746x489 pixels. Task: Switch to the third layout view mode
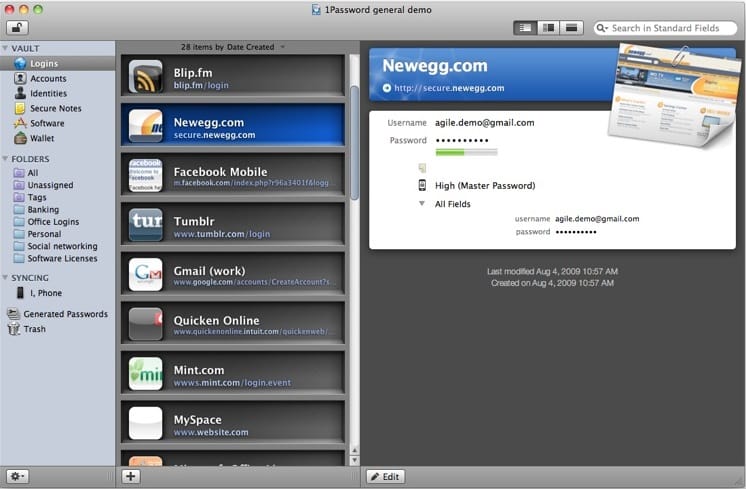pyautogui.click(x=571, y=28)
